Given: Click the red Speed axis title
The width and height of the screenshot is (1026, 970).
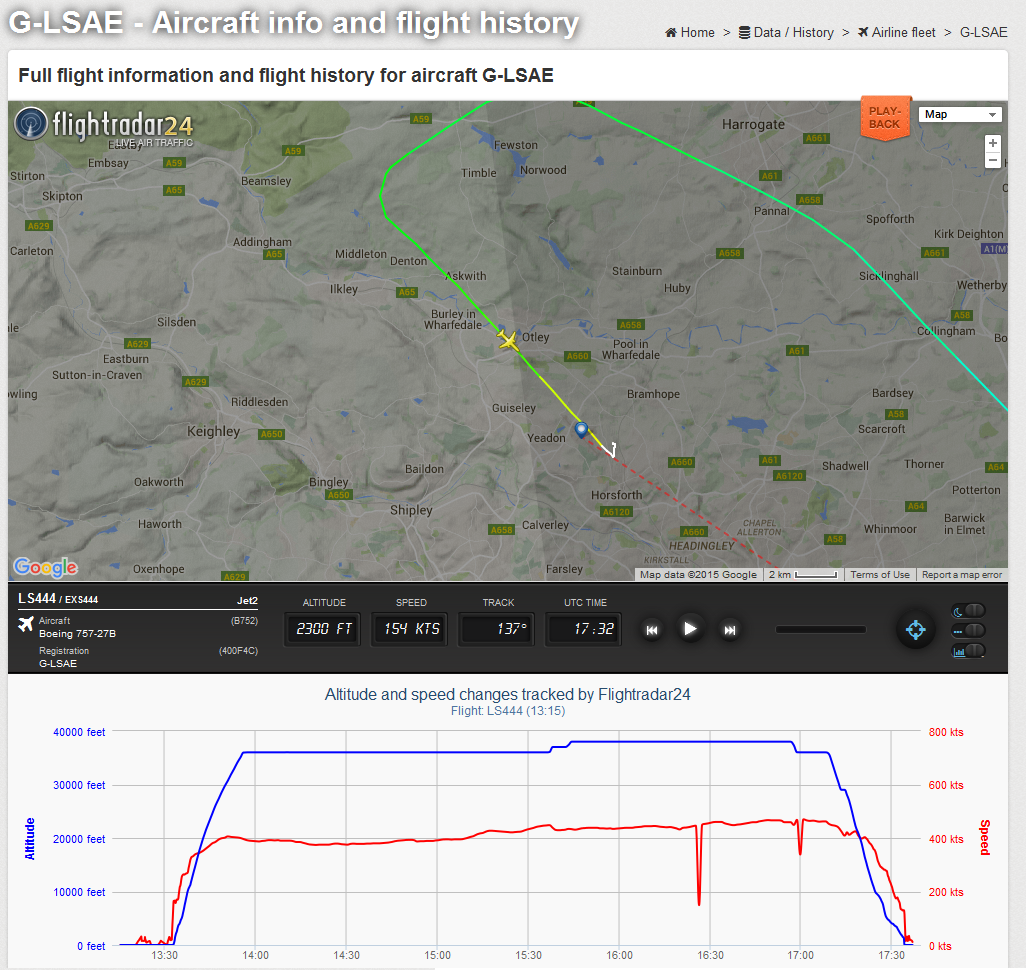Looking at the screenshot, I should tap(984, 837).
